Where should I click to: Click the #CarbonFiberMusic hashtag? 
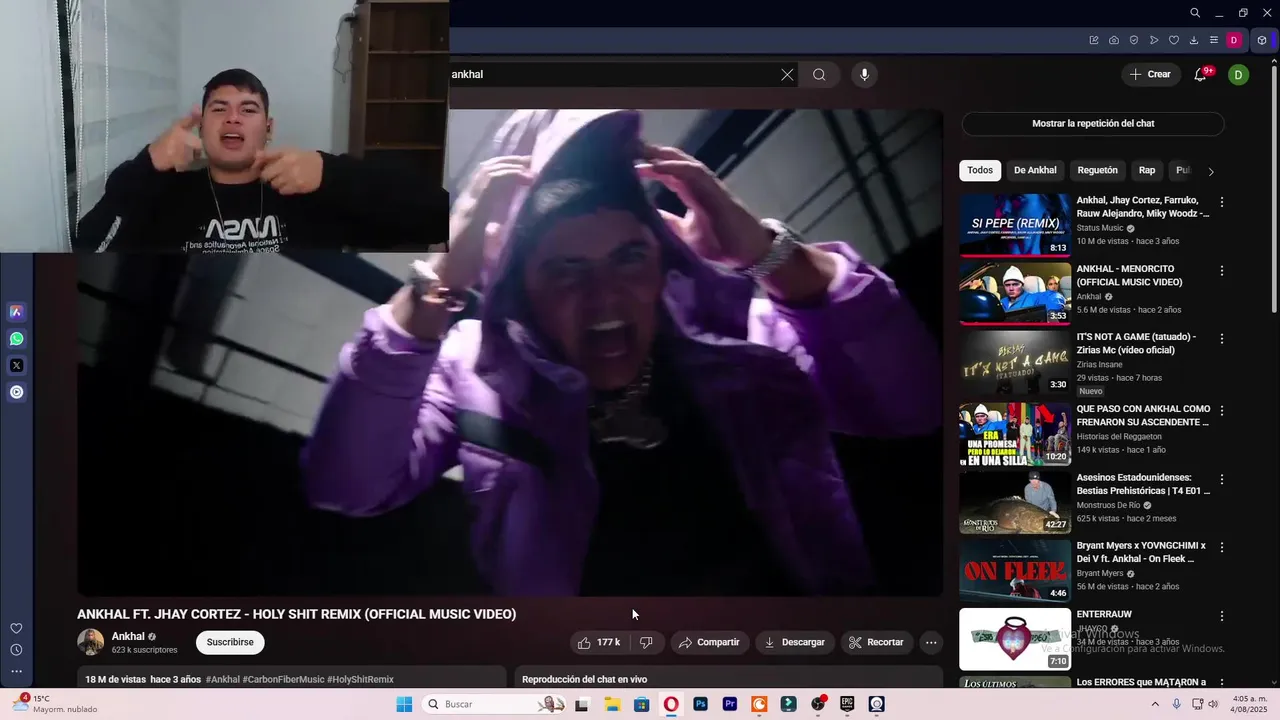[x=284, y=680]
